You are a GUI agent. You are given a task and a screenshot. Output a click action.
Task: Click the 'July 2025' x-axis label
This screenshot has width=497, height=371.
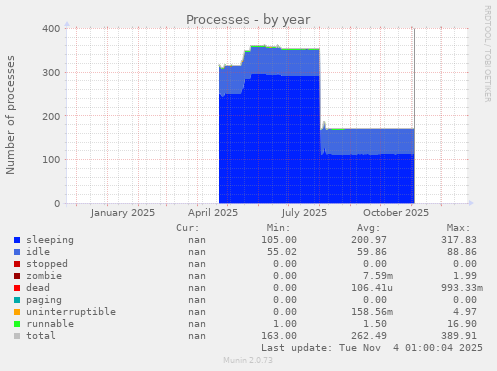304,213
